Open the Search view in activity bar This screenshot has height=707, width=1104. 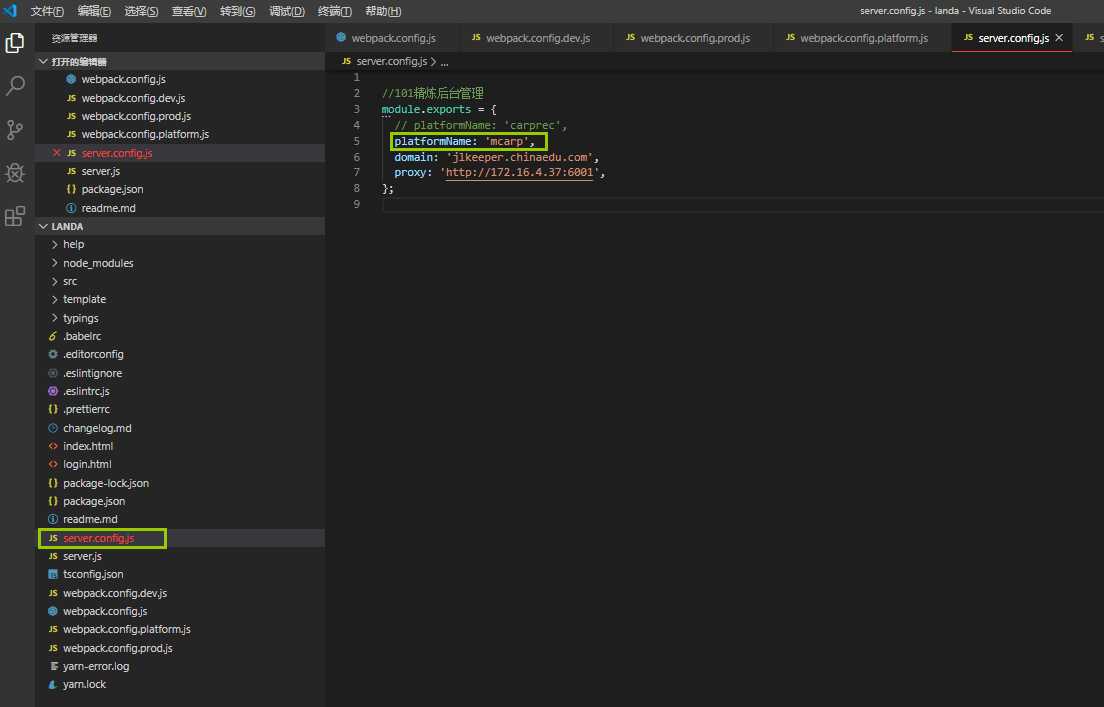pyautogui.click(x=15, y=86)
